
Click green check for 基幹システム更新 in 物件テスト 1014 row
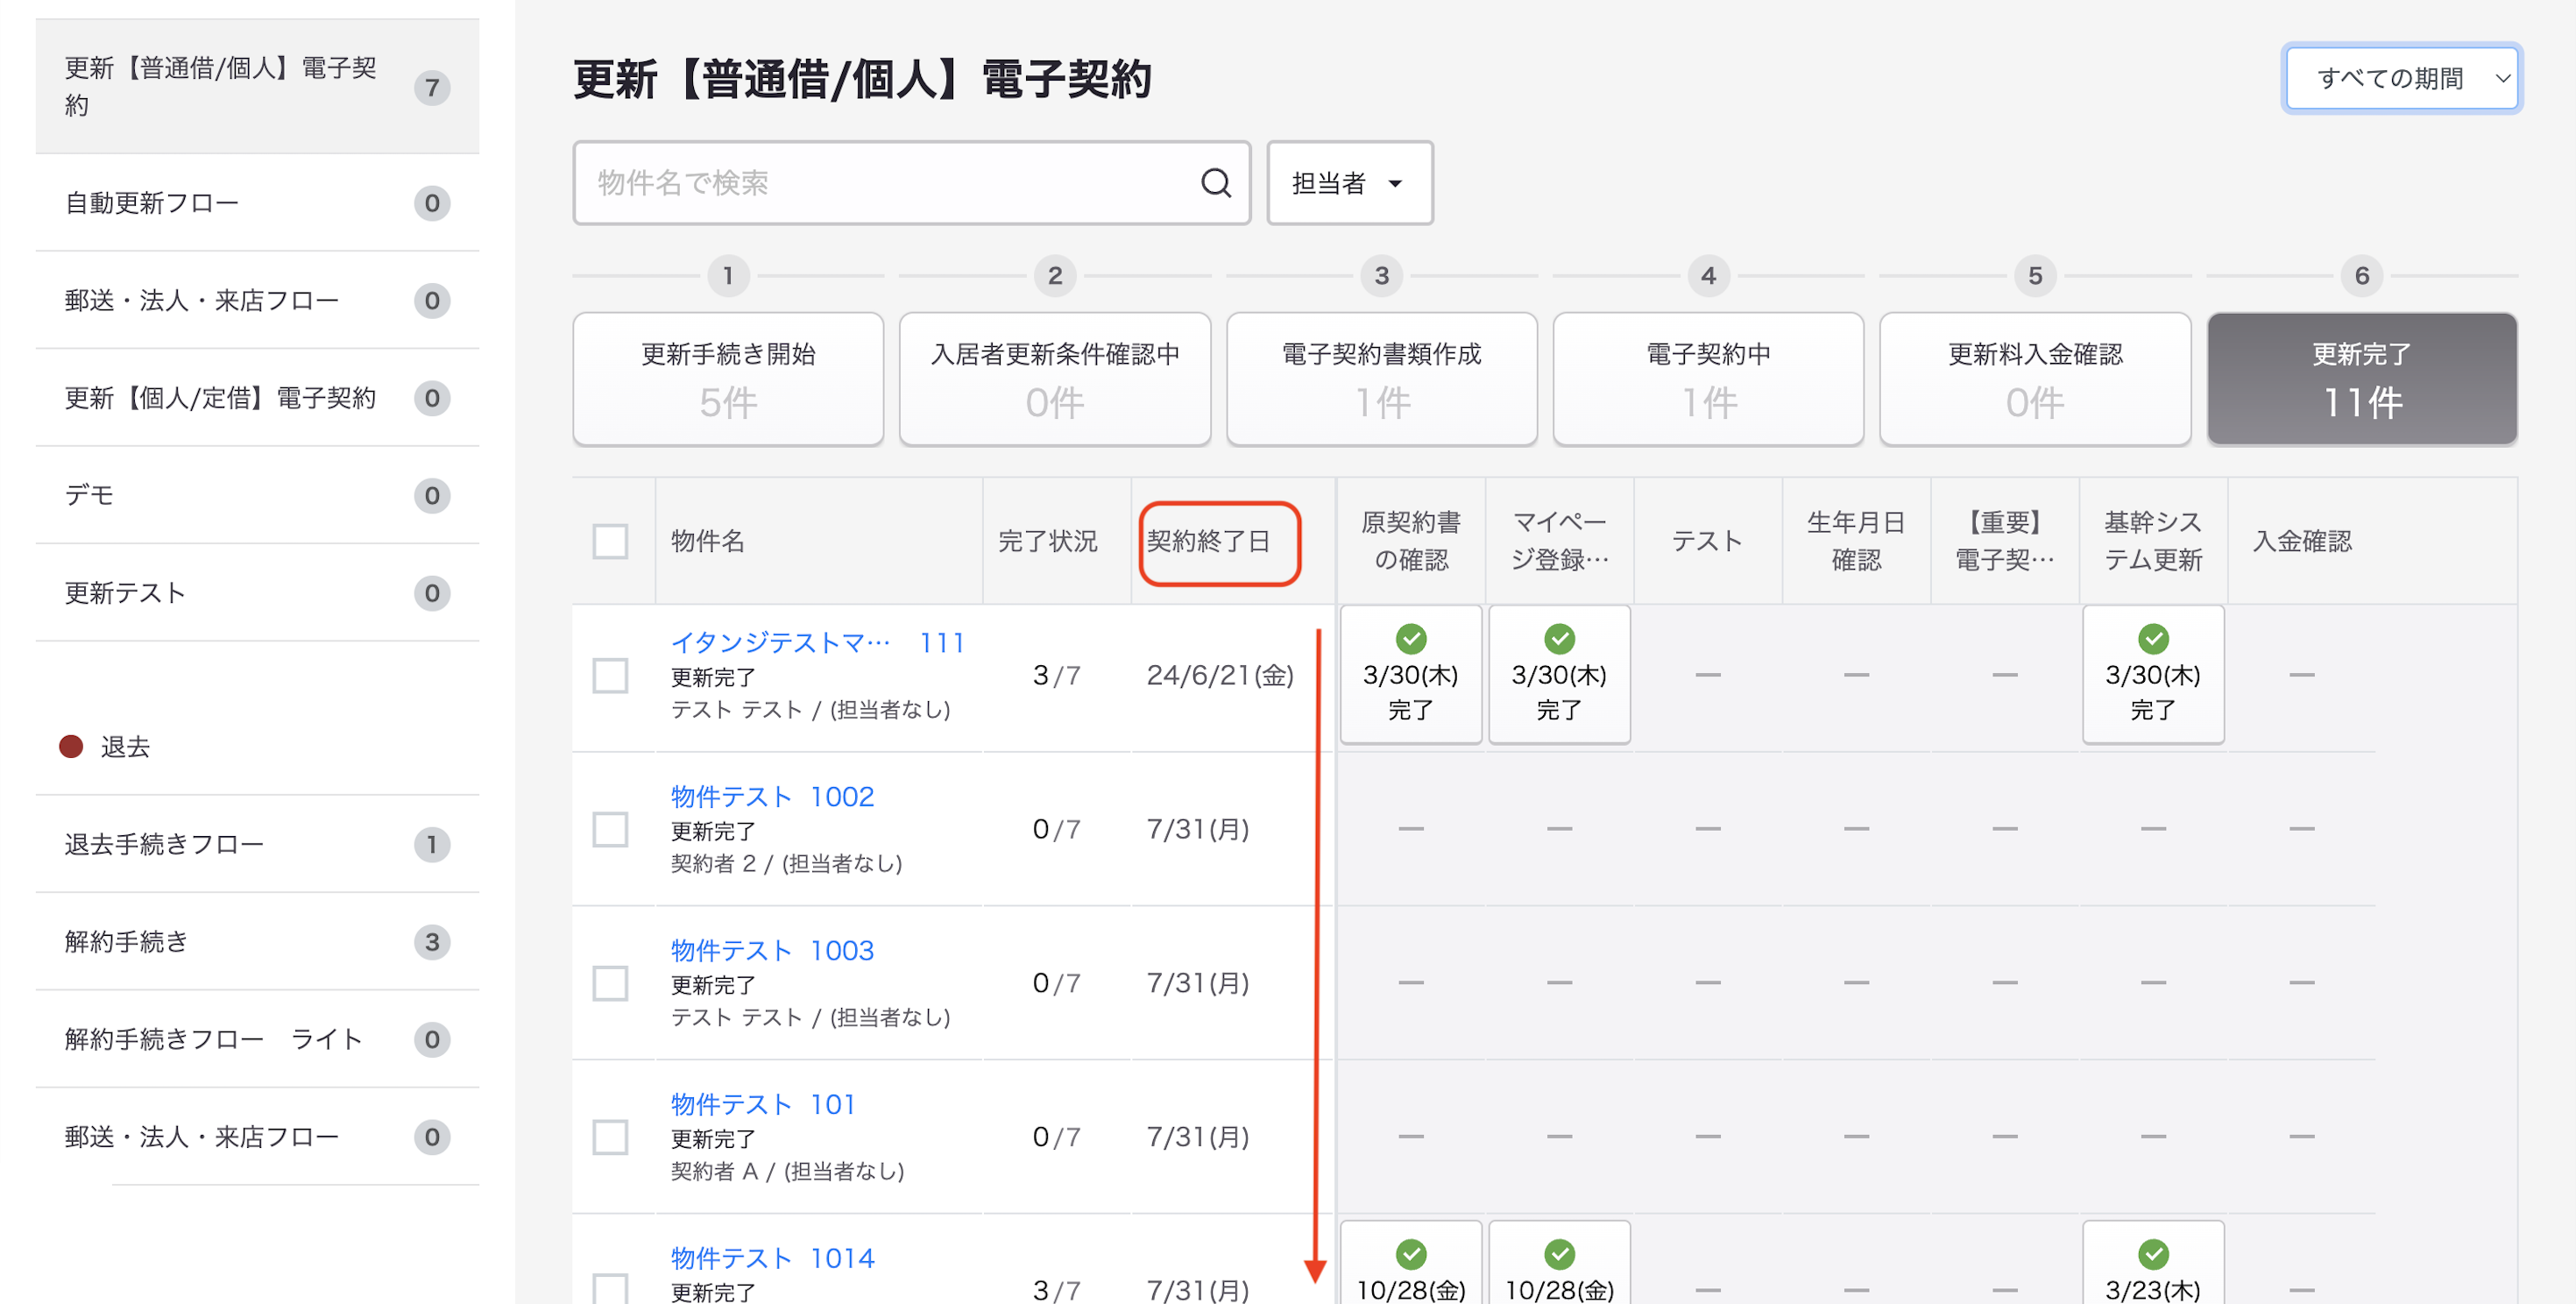pos(2153,1253)
